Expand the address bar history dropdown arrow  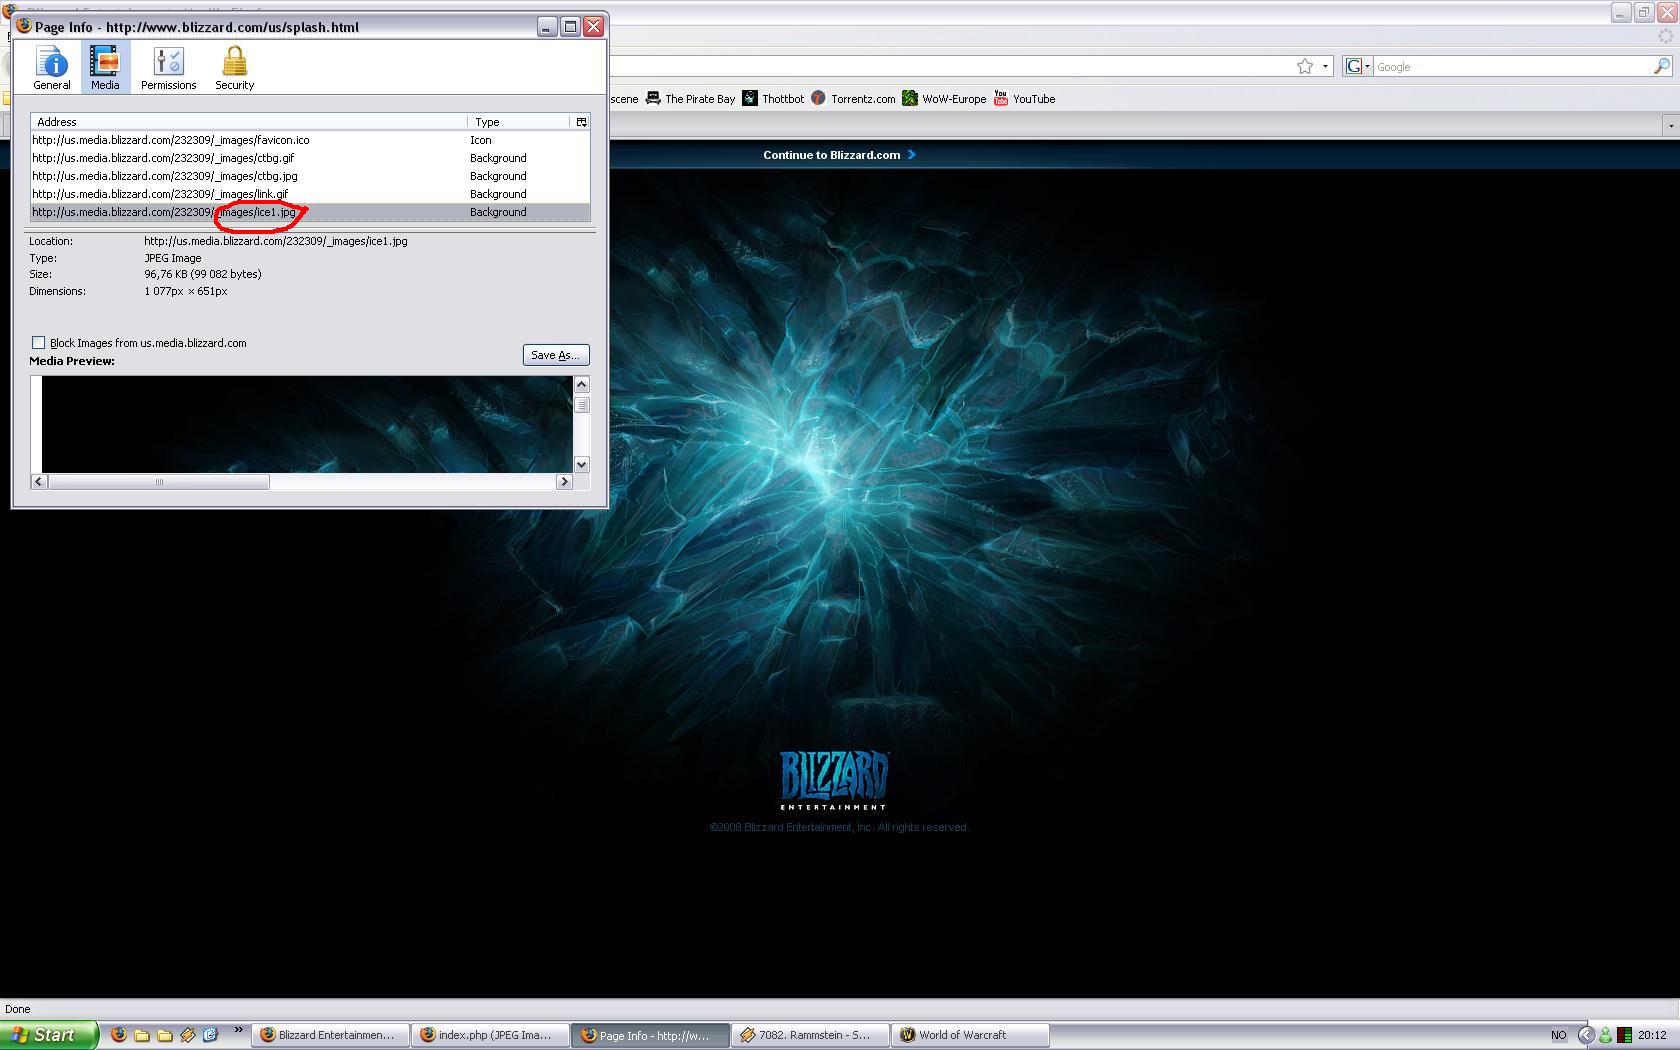[x=1325, y=67]
